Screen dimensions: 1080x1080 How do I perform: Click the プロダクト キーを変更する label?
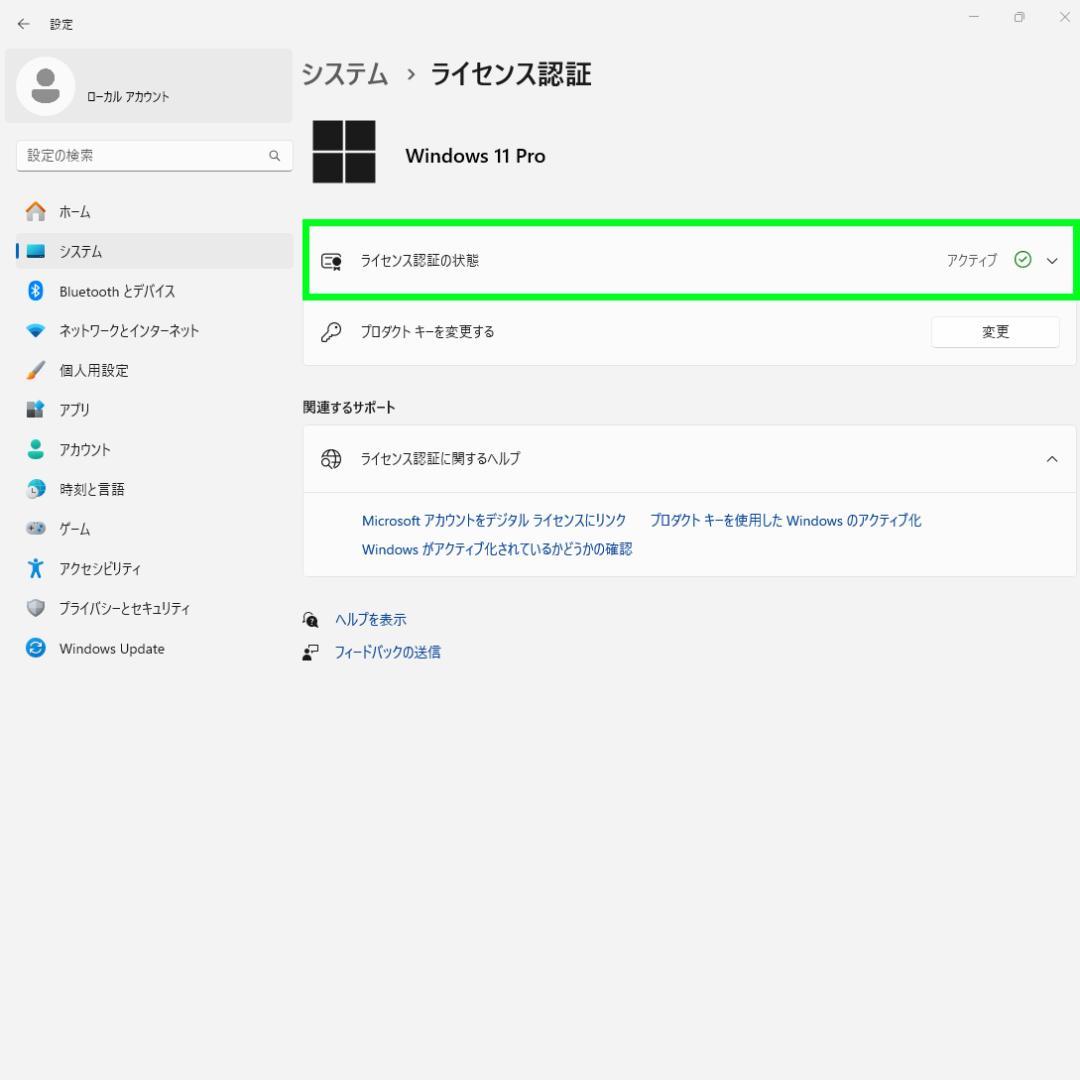[428, 332]
